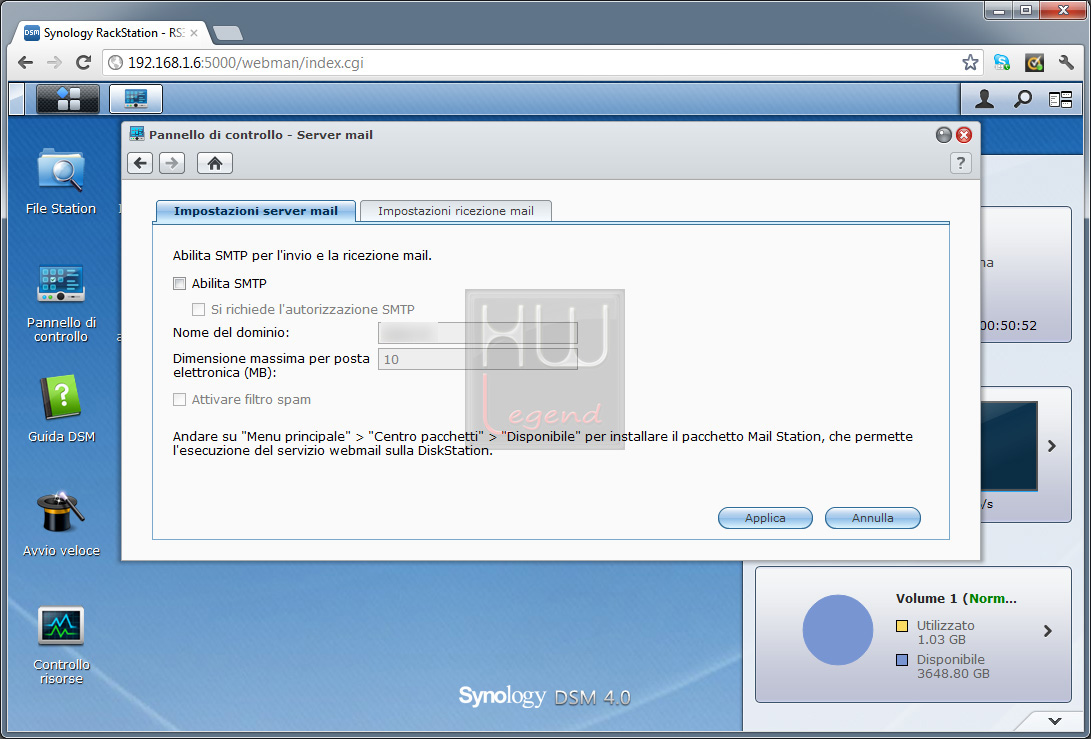
Task: Open the DSM main menu button
Action: (67, 99)
